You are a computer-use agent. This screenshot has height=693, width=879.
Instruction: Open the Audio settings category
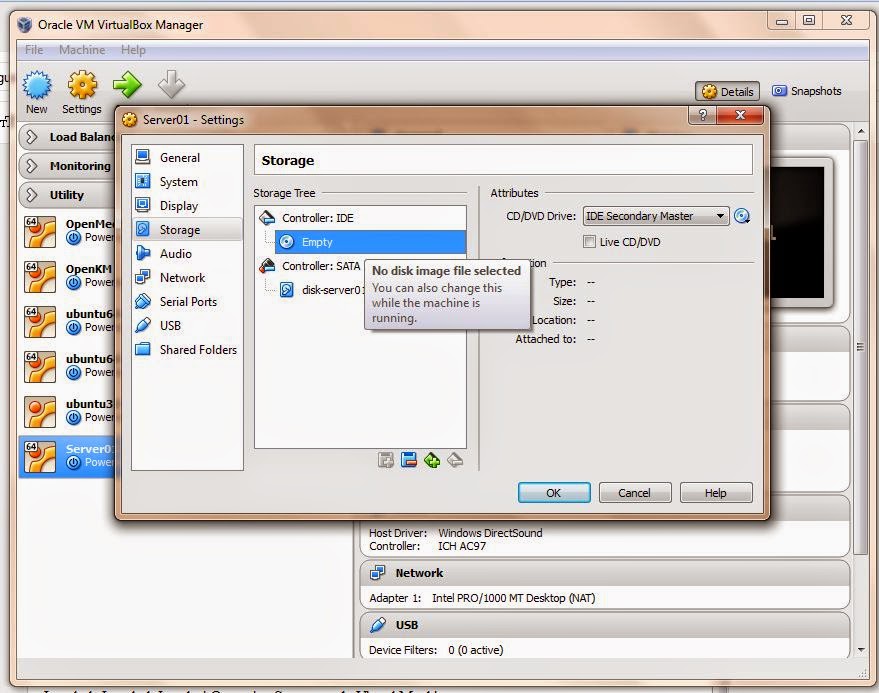(x=187, y=253)
